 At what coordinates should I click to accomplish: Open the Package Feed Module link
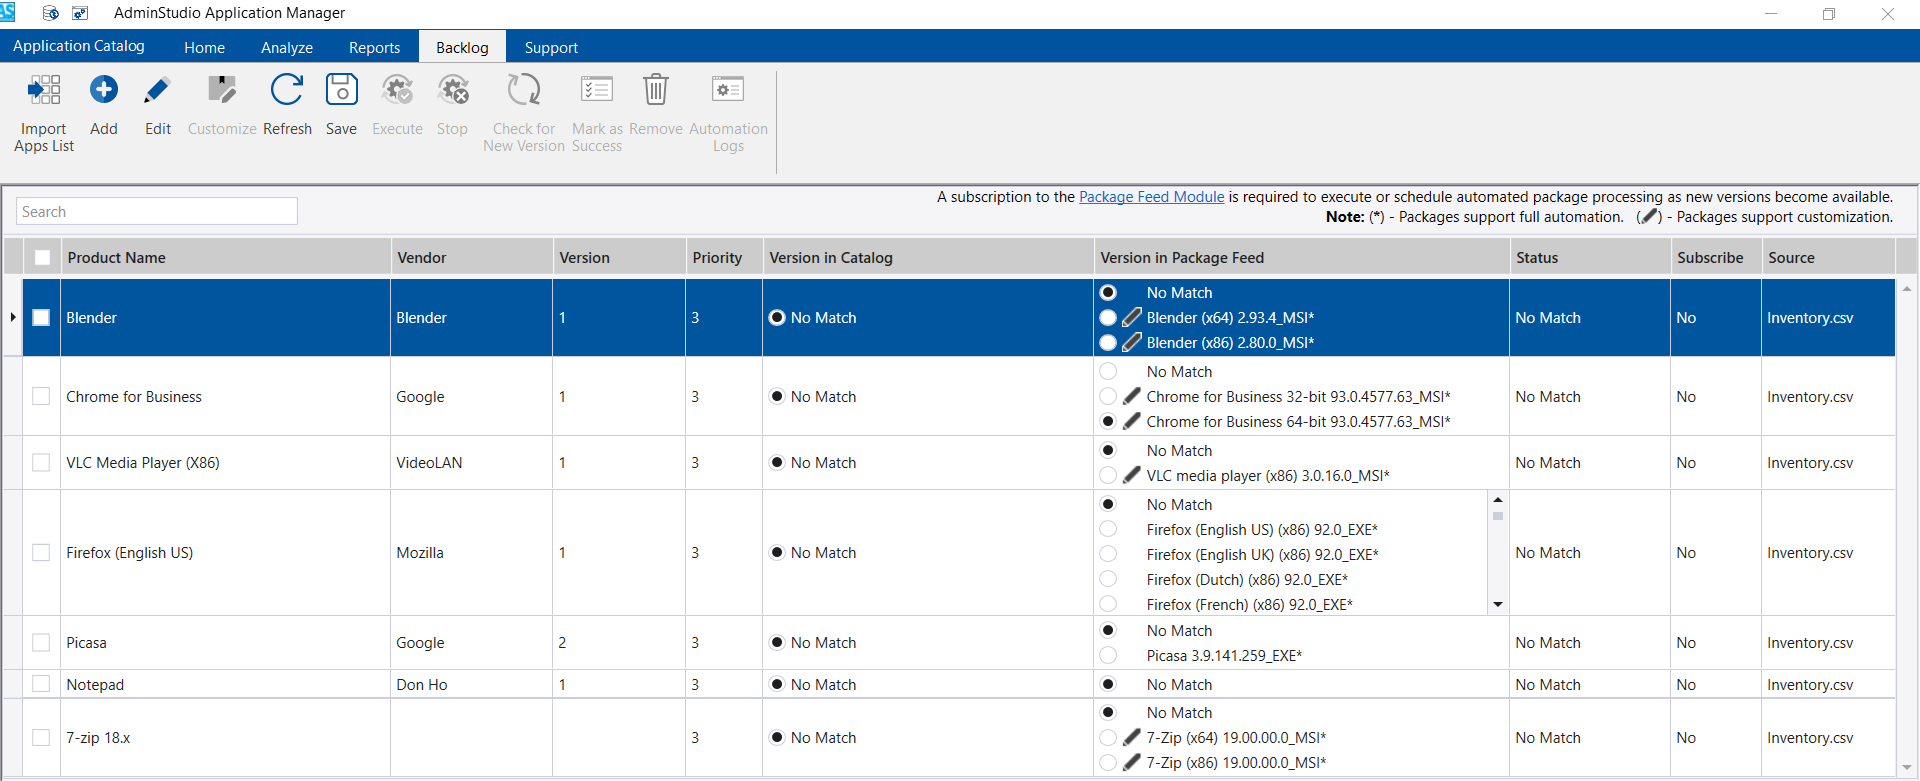[1151, 197]
